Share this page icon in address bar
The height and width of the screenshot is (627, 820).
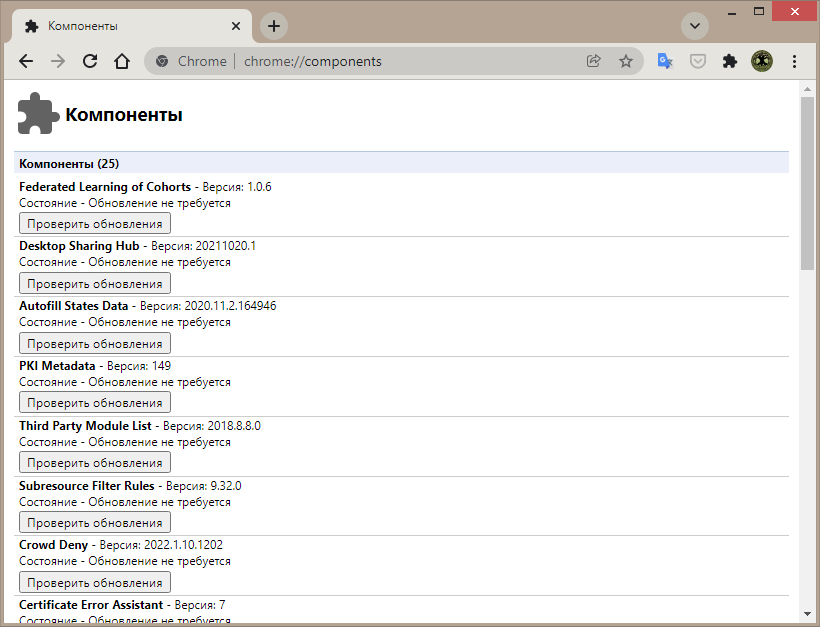click(x=594, y=61)
